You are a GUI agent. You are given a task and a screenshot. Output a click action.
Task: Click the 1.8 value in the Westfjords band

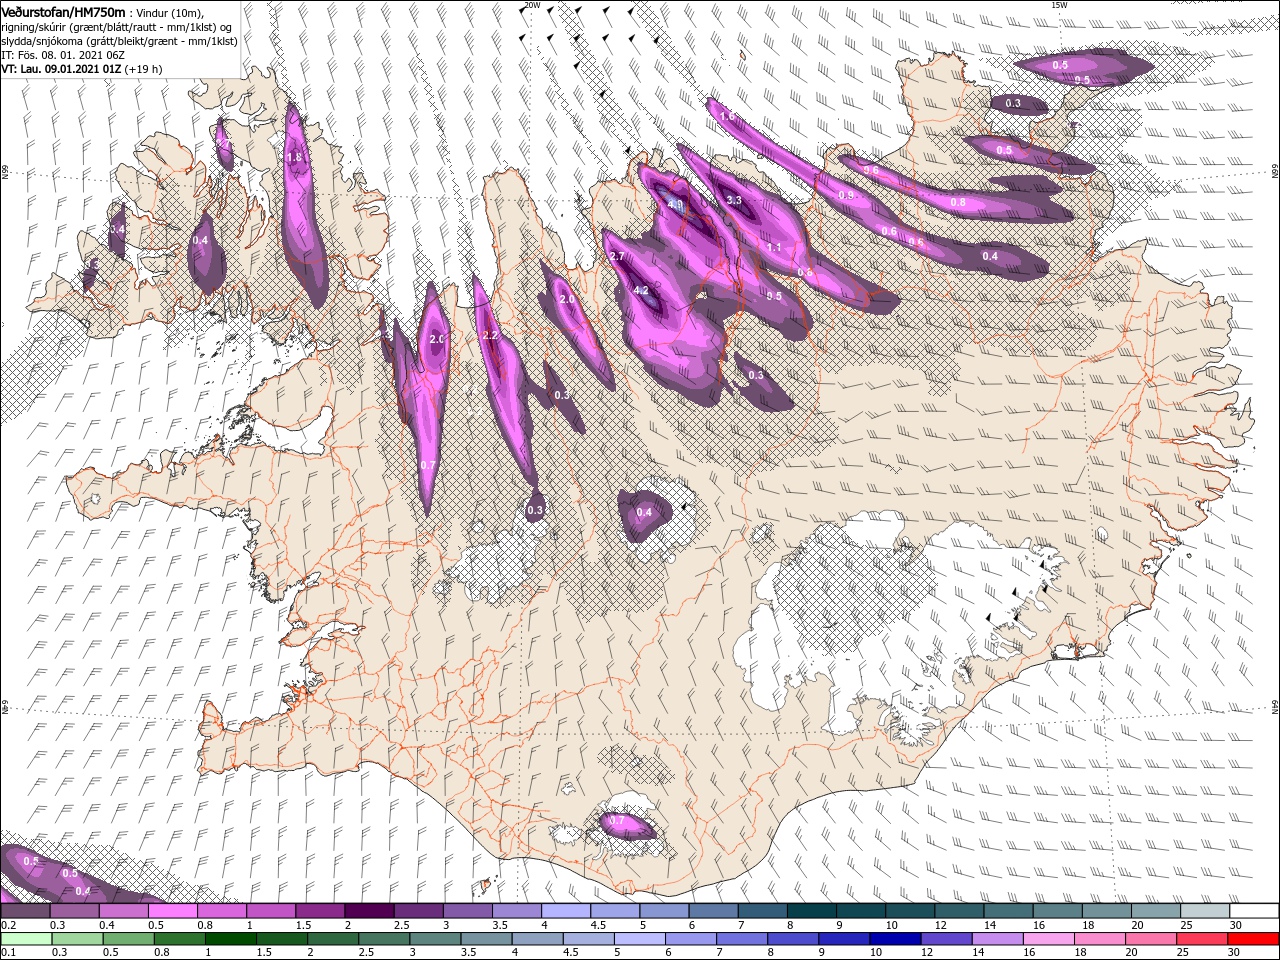pyautogui.click(x=294, y=158)
